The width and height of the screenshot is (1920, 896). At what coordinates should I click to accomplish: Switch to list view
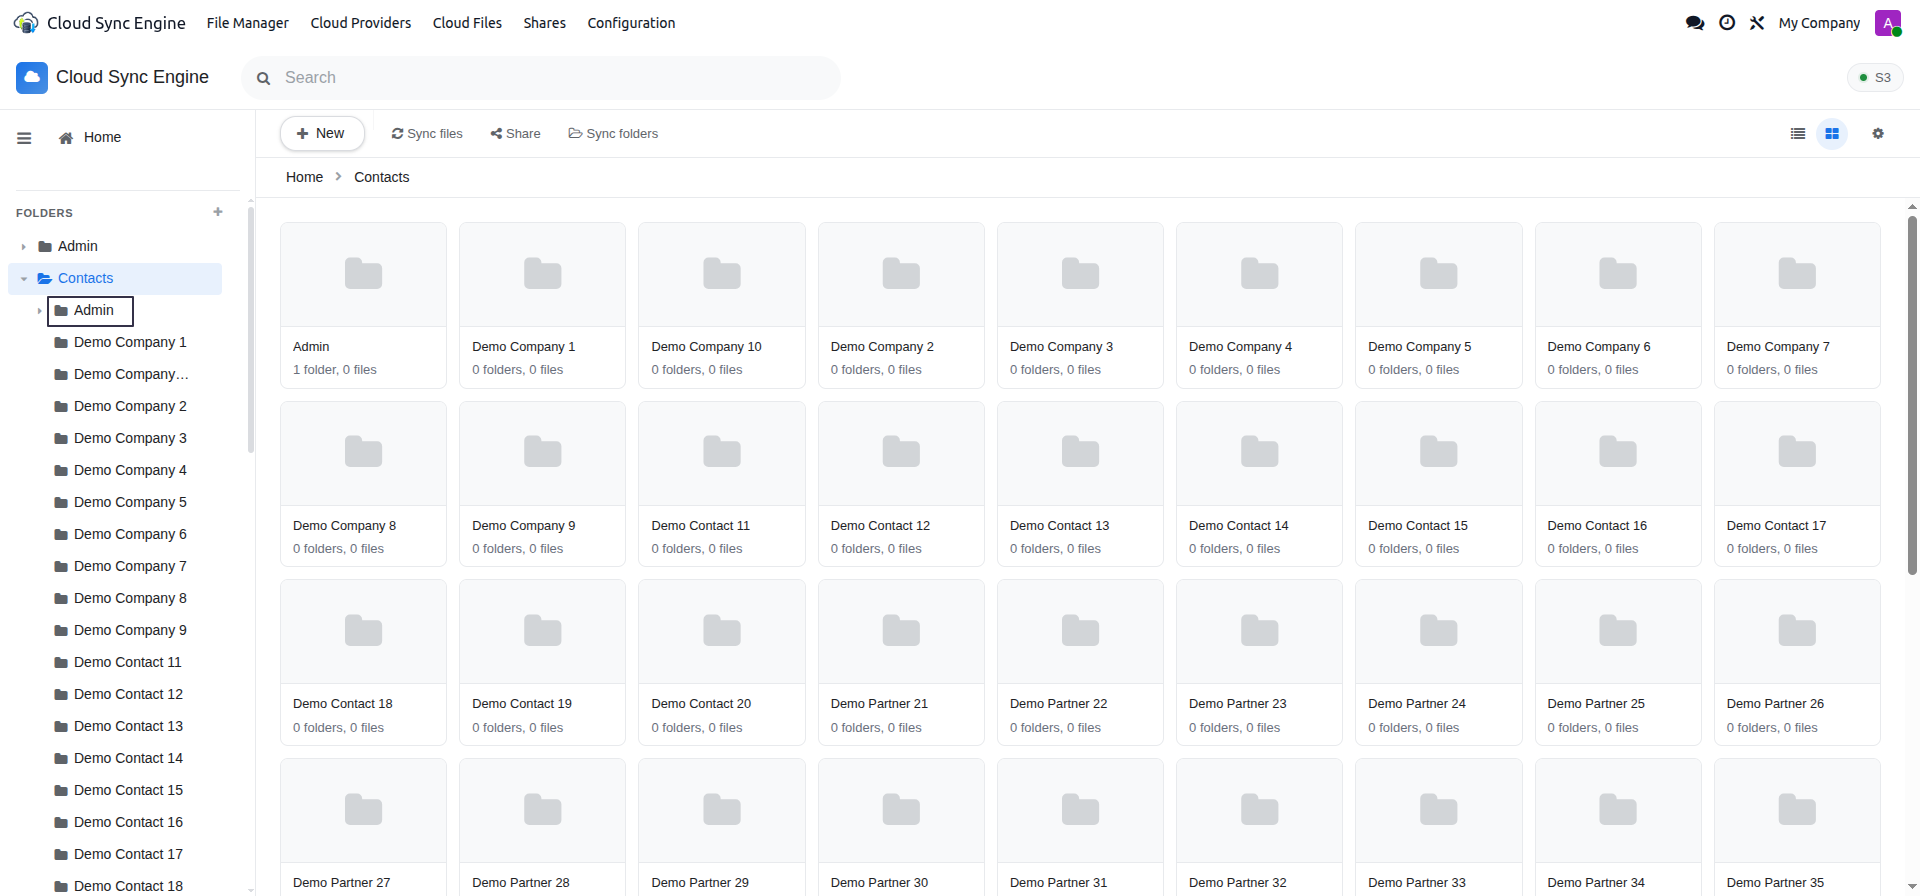(1798, 134)
